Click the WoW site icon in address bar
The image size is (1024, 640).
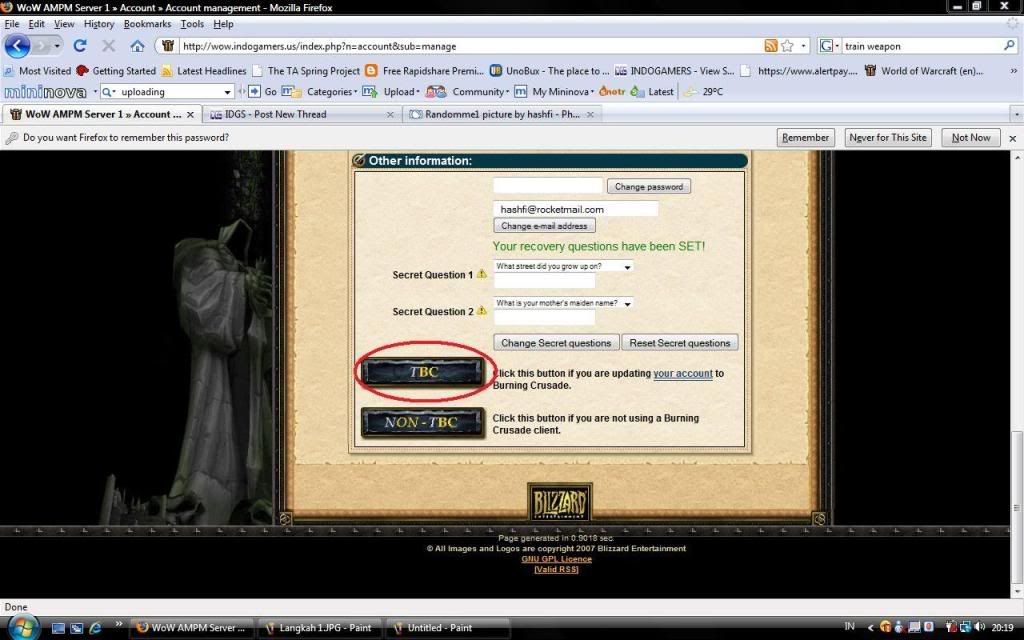[x=168, y=46]
